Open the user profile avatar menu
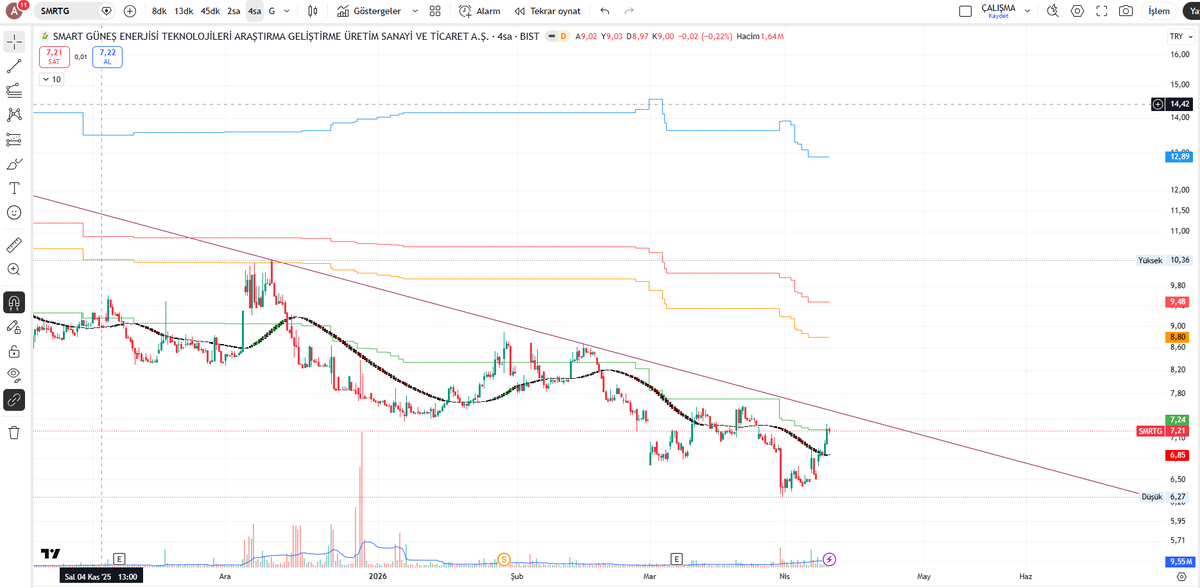 coord(15,11)
